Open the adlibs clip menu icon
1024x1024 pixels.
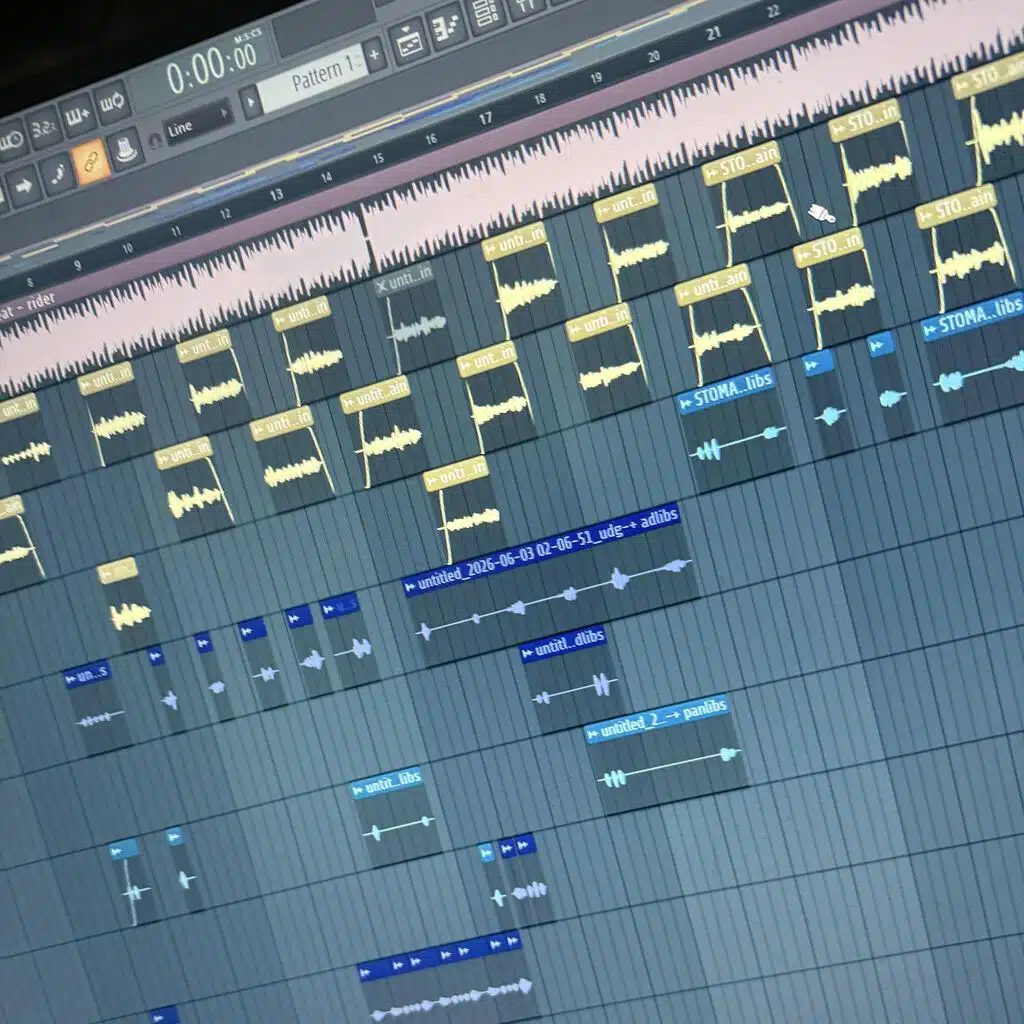[x=409, y=588]
